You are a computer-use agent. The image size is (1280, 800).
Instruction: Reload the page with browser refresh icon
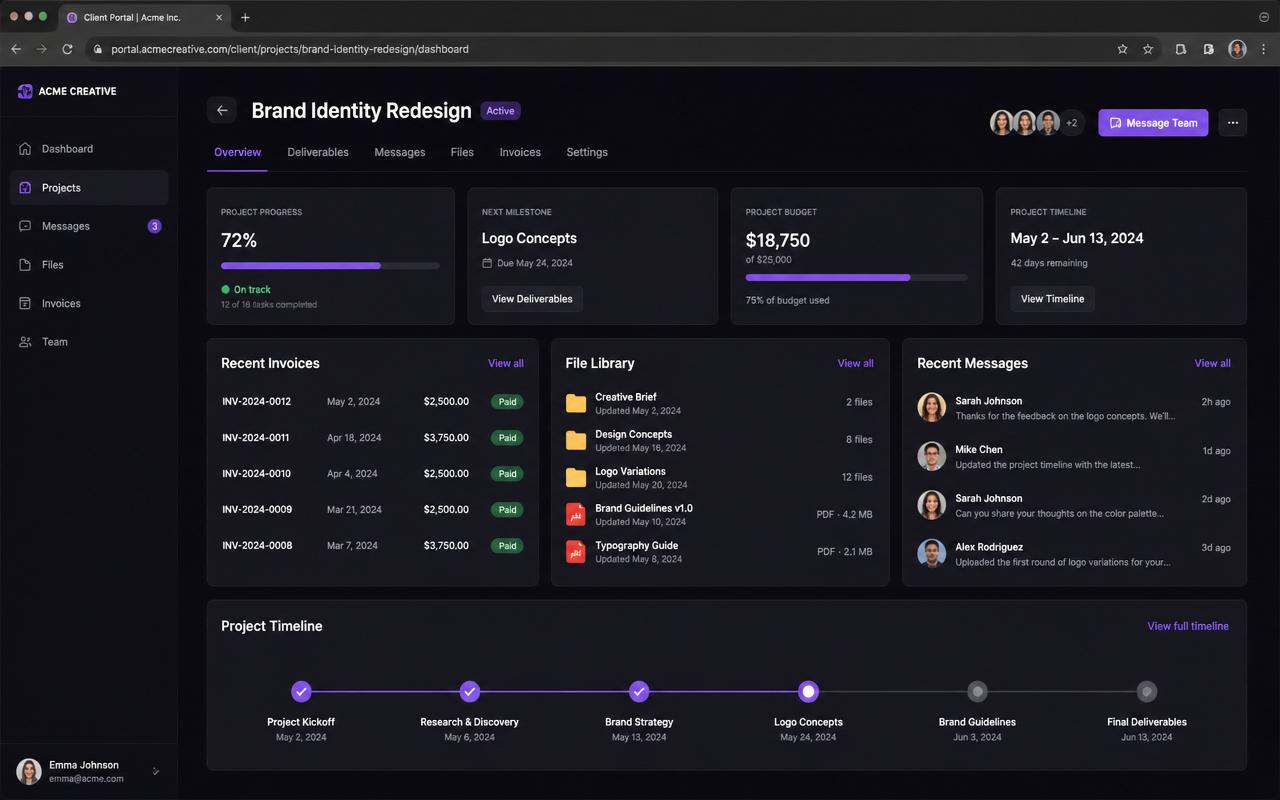click(x=67, y=49)
